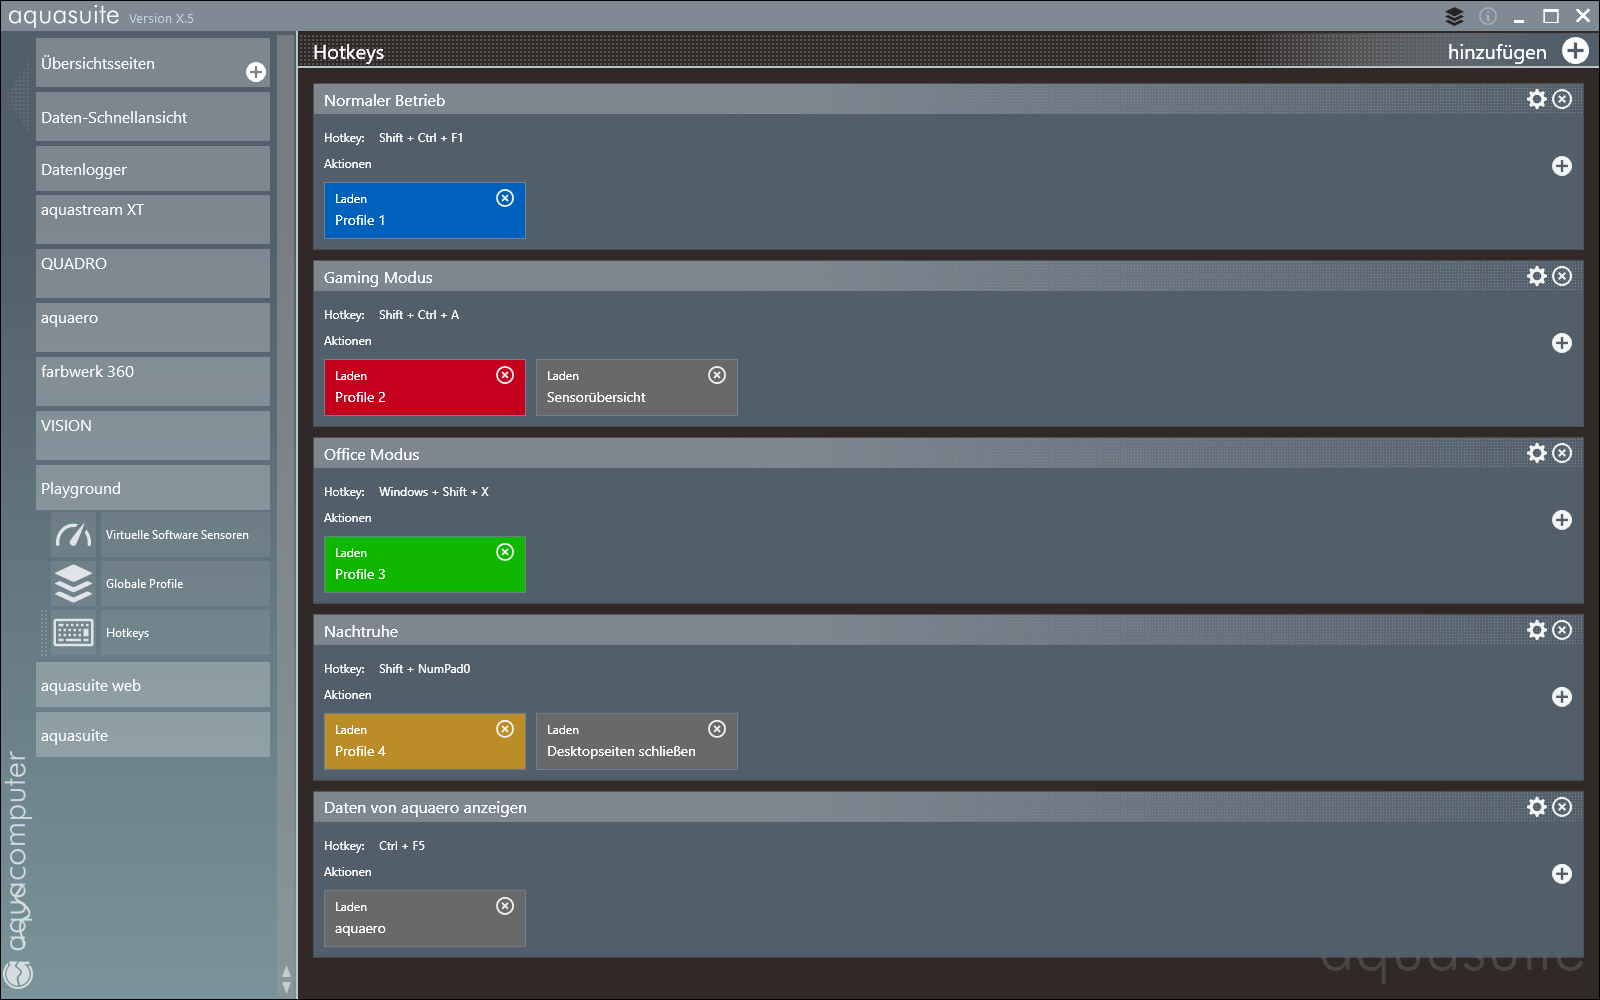Open the info icon in title bar
Viewport: 1600px width, 1000px height.
[x=1488, y=16]
